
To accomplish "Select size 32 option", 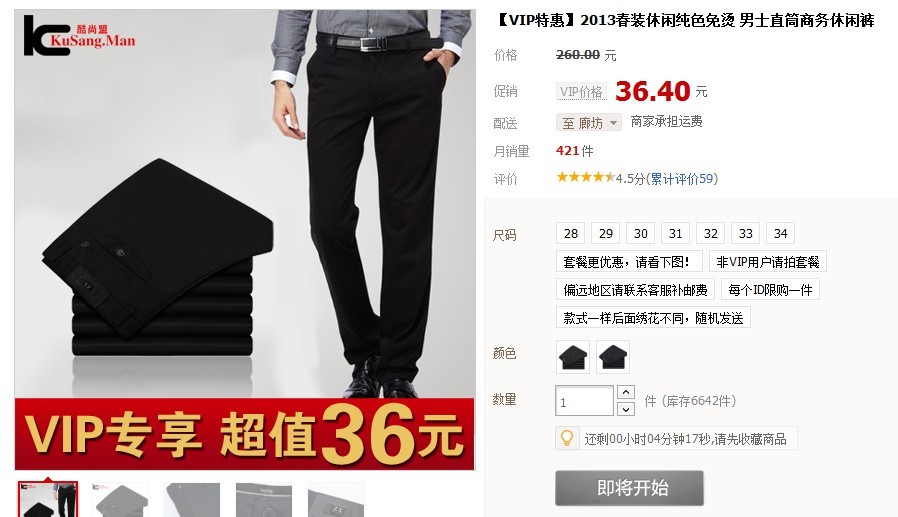I will click(x=711, y=234).
